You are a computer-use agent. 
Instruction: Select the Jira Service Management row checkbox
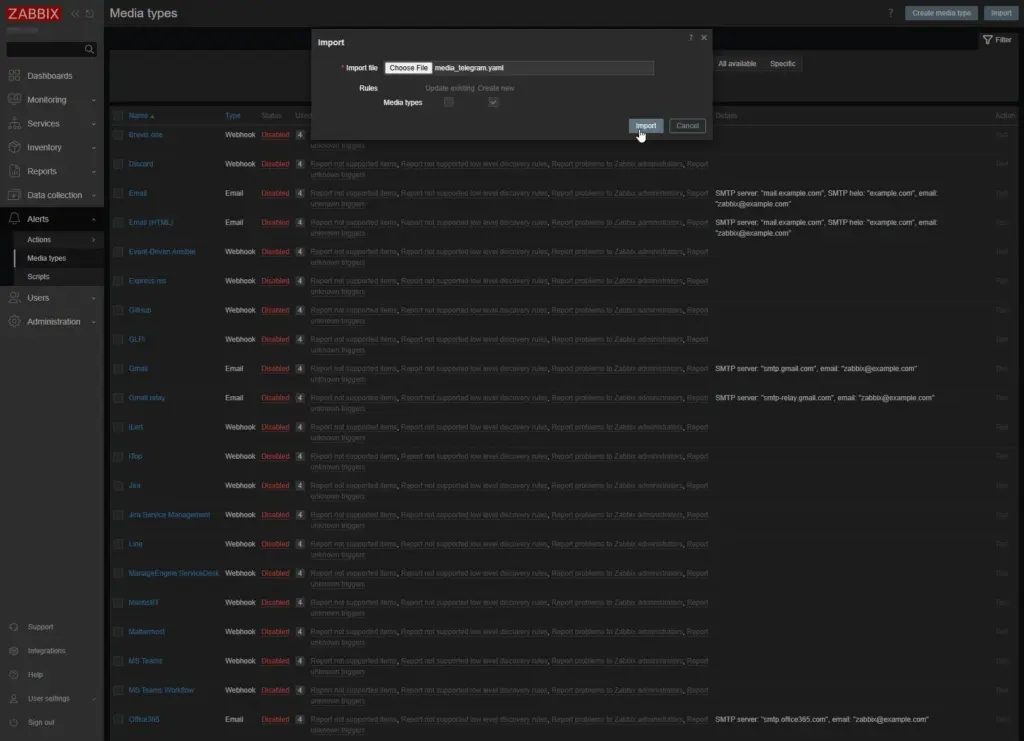(118, 514)
